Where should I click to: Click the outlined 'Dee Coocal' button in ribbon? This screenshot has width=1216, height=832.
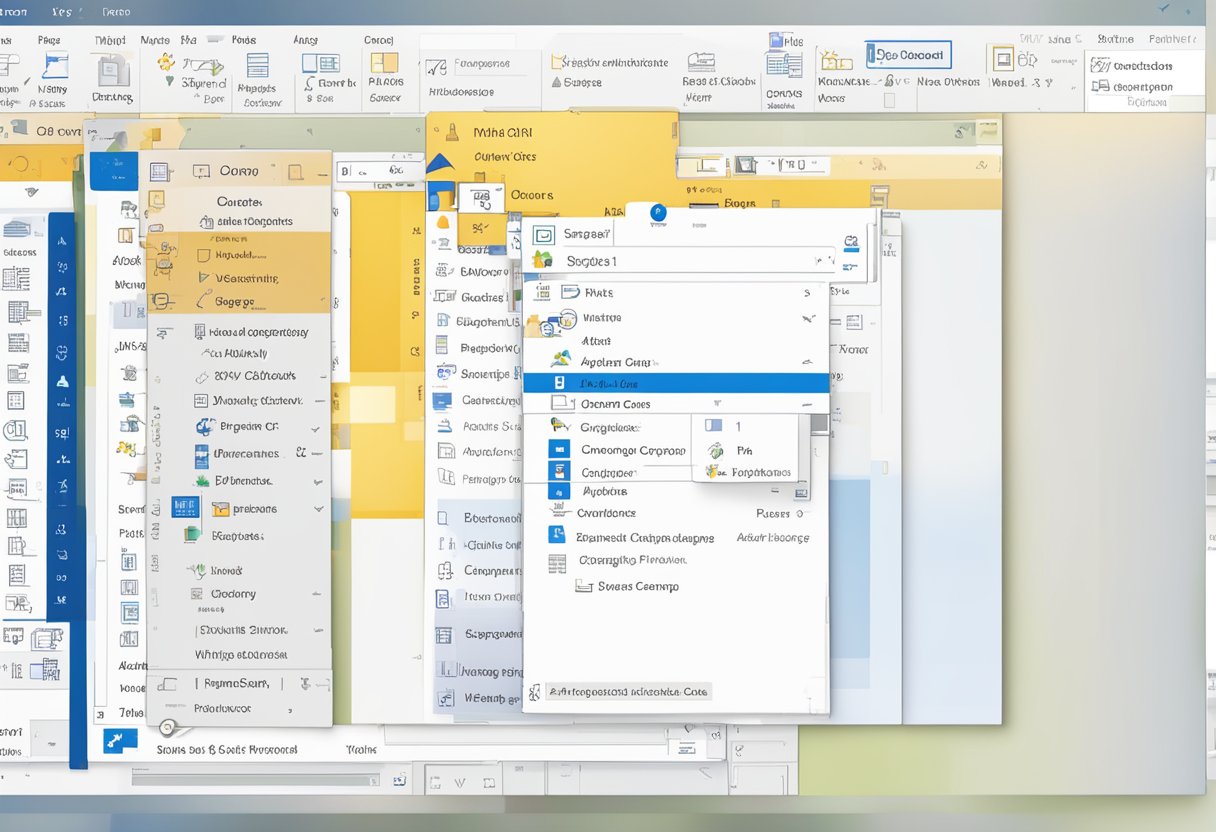[x=908, y=55]
